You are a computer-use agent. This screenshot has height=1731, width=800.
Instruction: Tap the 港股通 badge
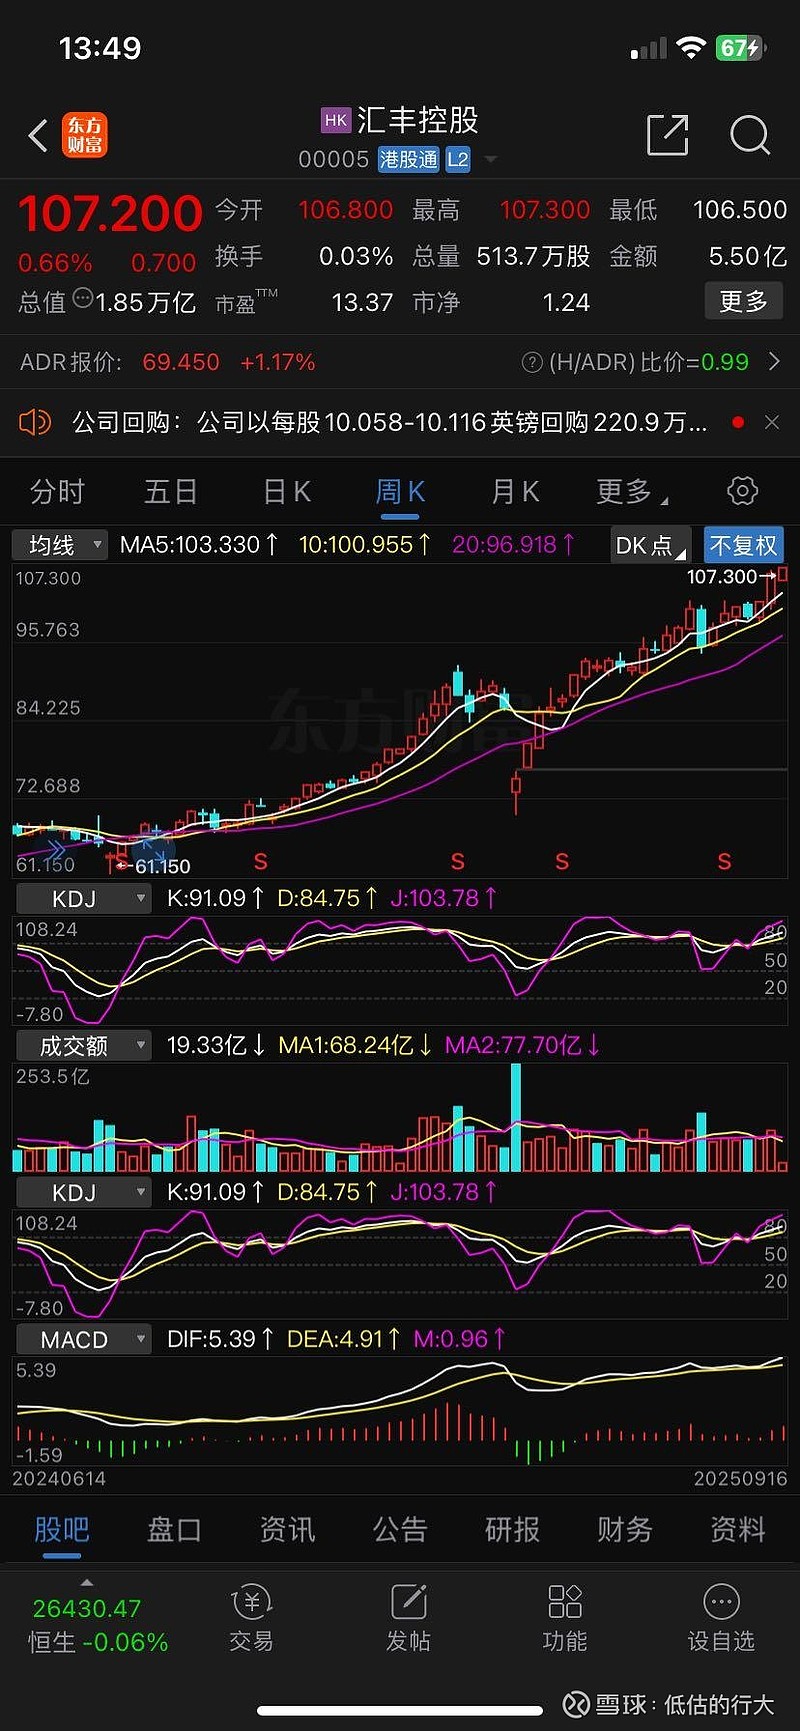409,159
